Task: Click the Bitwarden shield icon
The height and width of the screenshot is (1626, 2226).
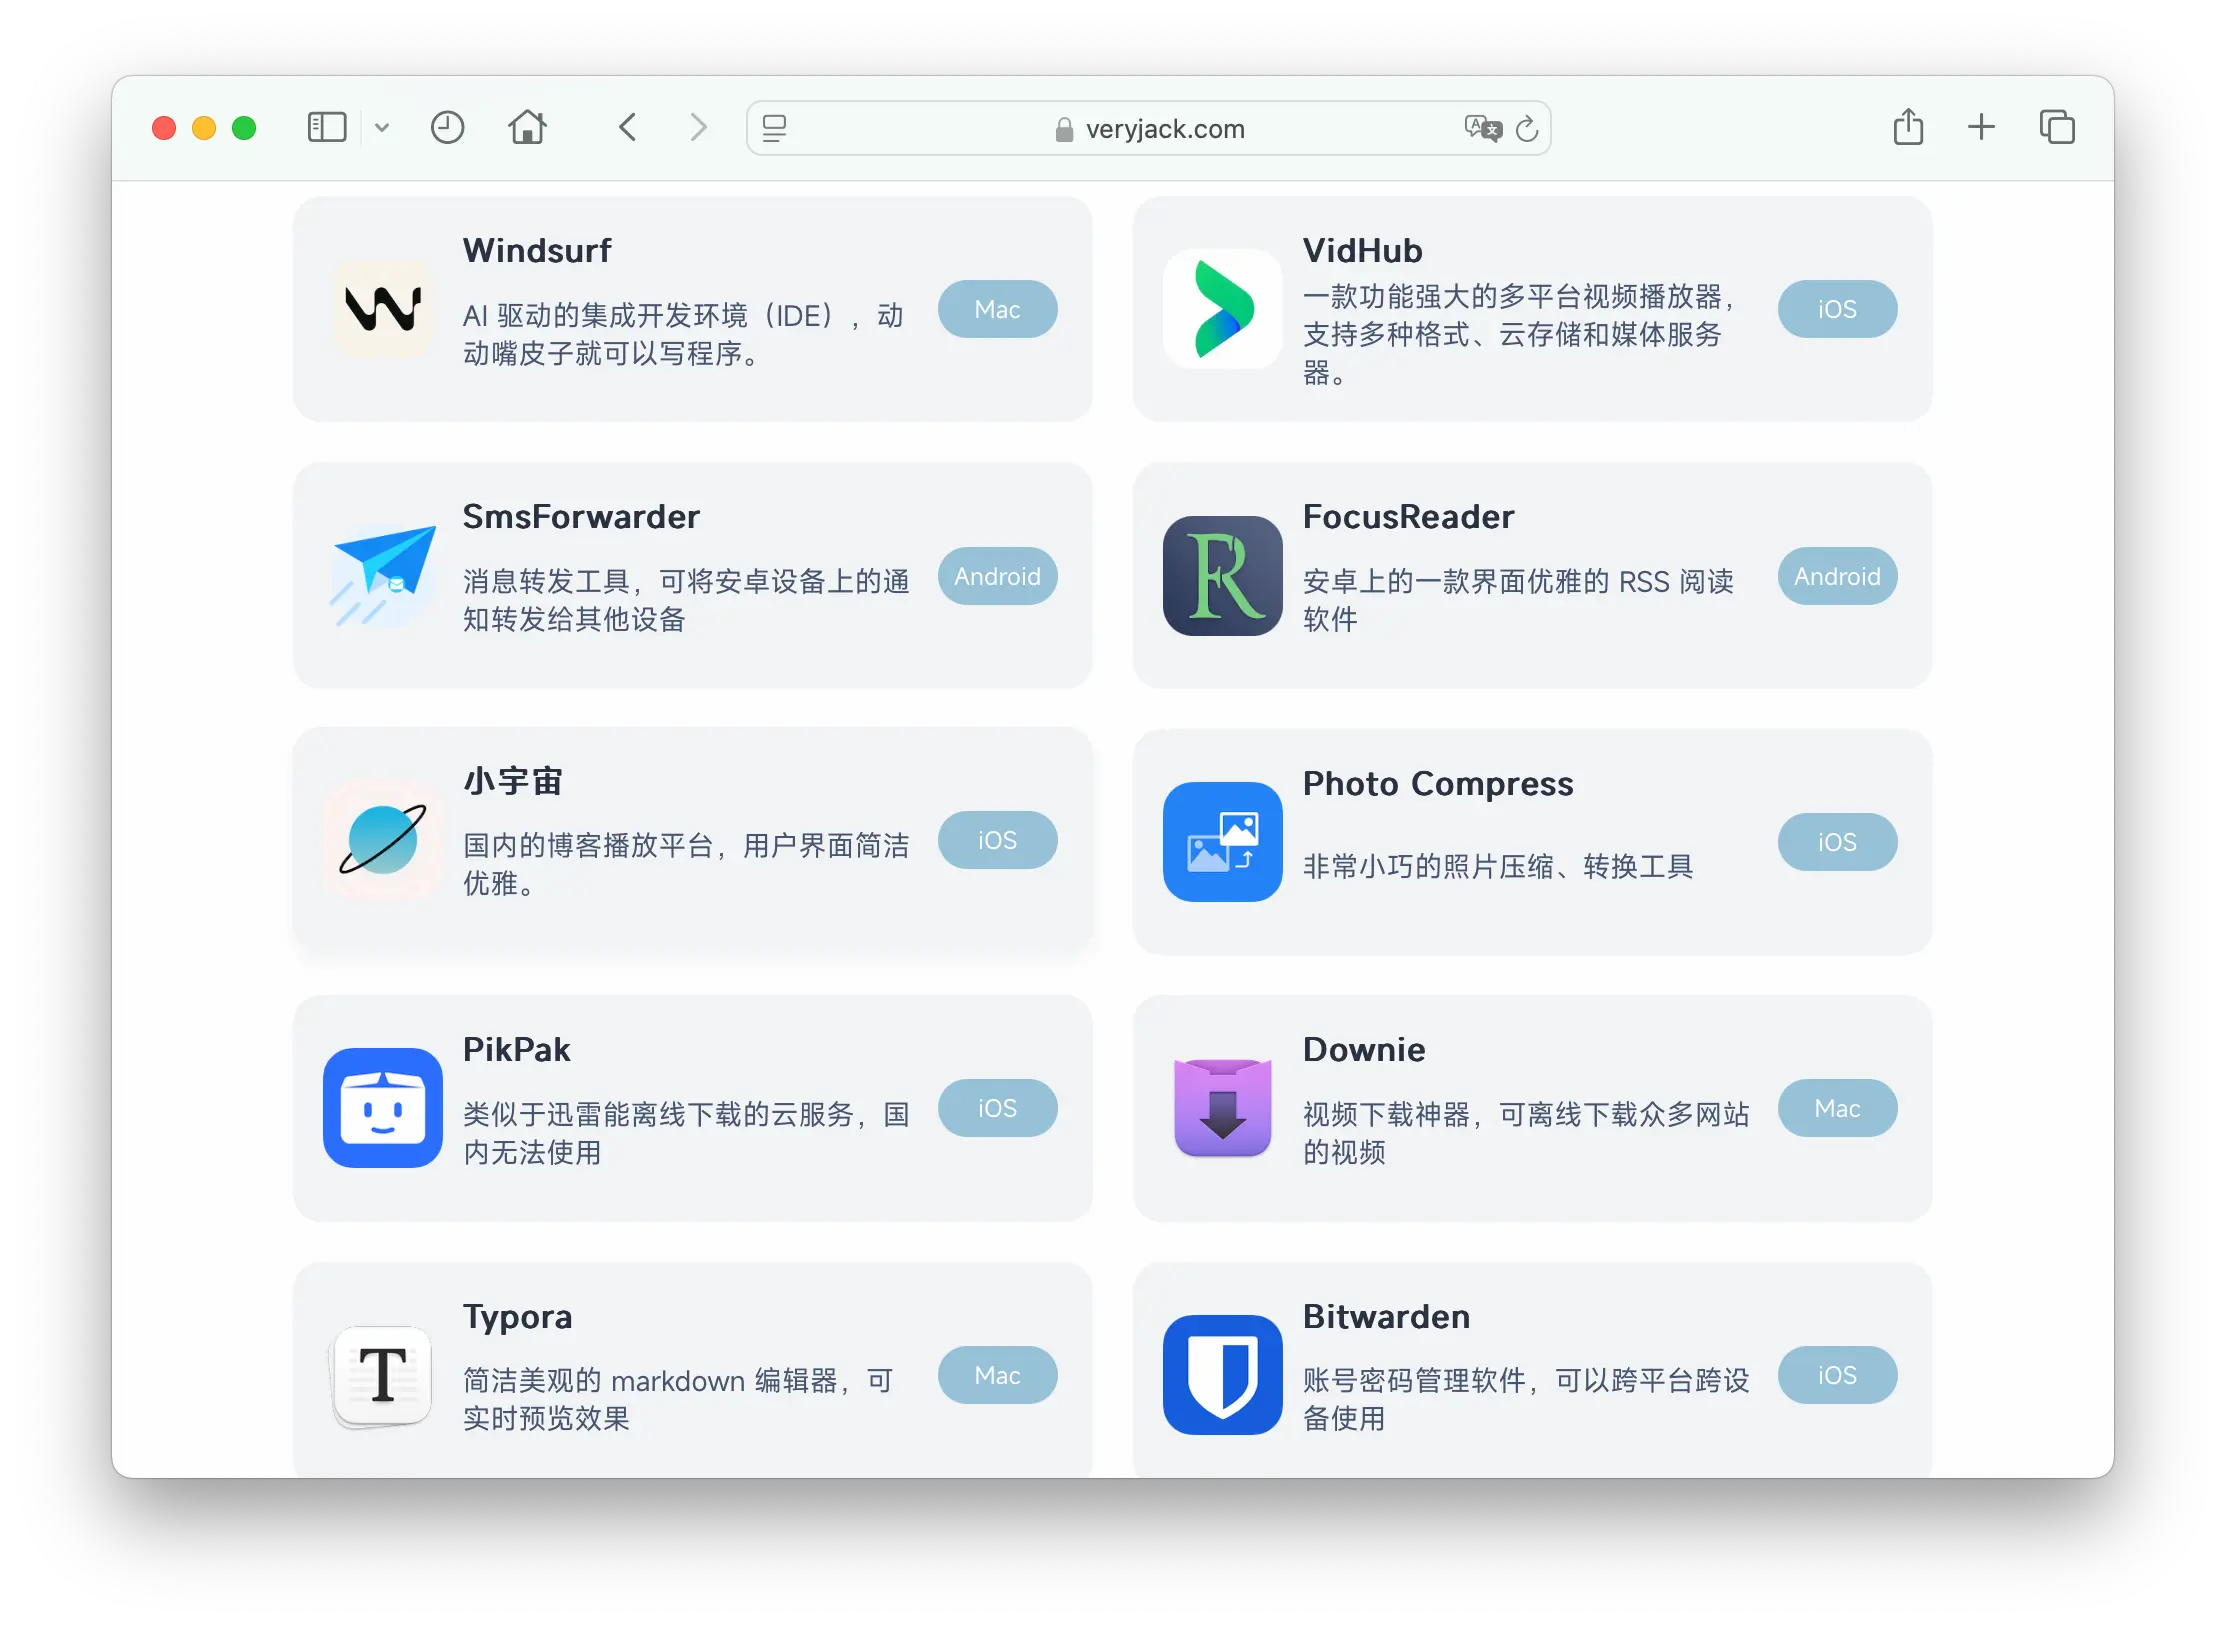Action: [1222, 1375]
